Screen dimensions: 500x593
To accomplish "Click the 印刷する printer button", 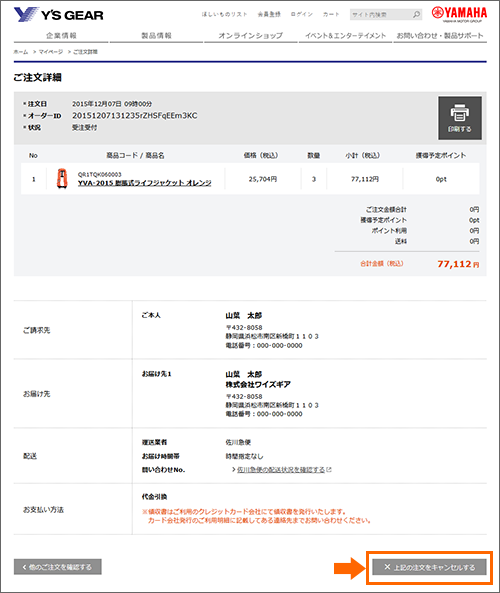I will [460, 118].
